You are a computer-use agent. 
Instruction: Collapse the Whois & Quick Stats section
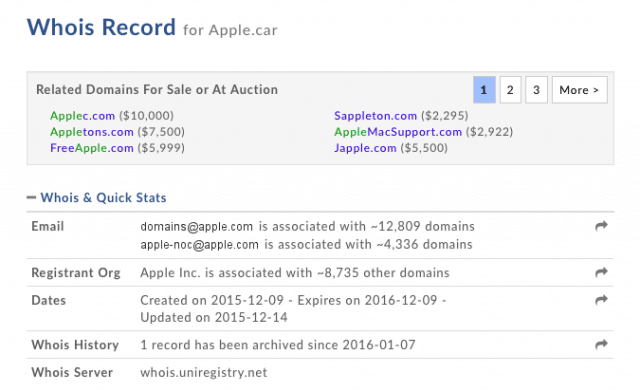click(31, 198)
